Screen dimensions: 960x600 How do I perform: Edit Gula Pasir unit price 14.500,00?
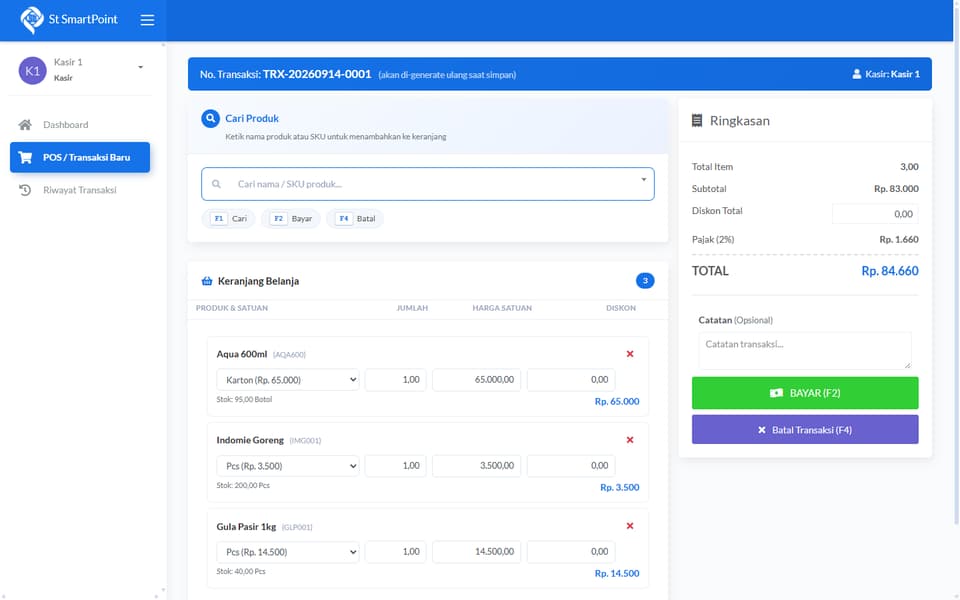click(476, 552)
